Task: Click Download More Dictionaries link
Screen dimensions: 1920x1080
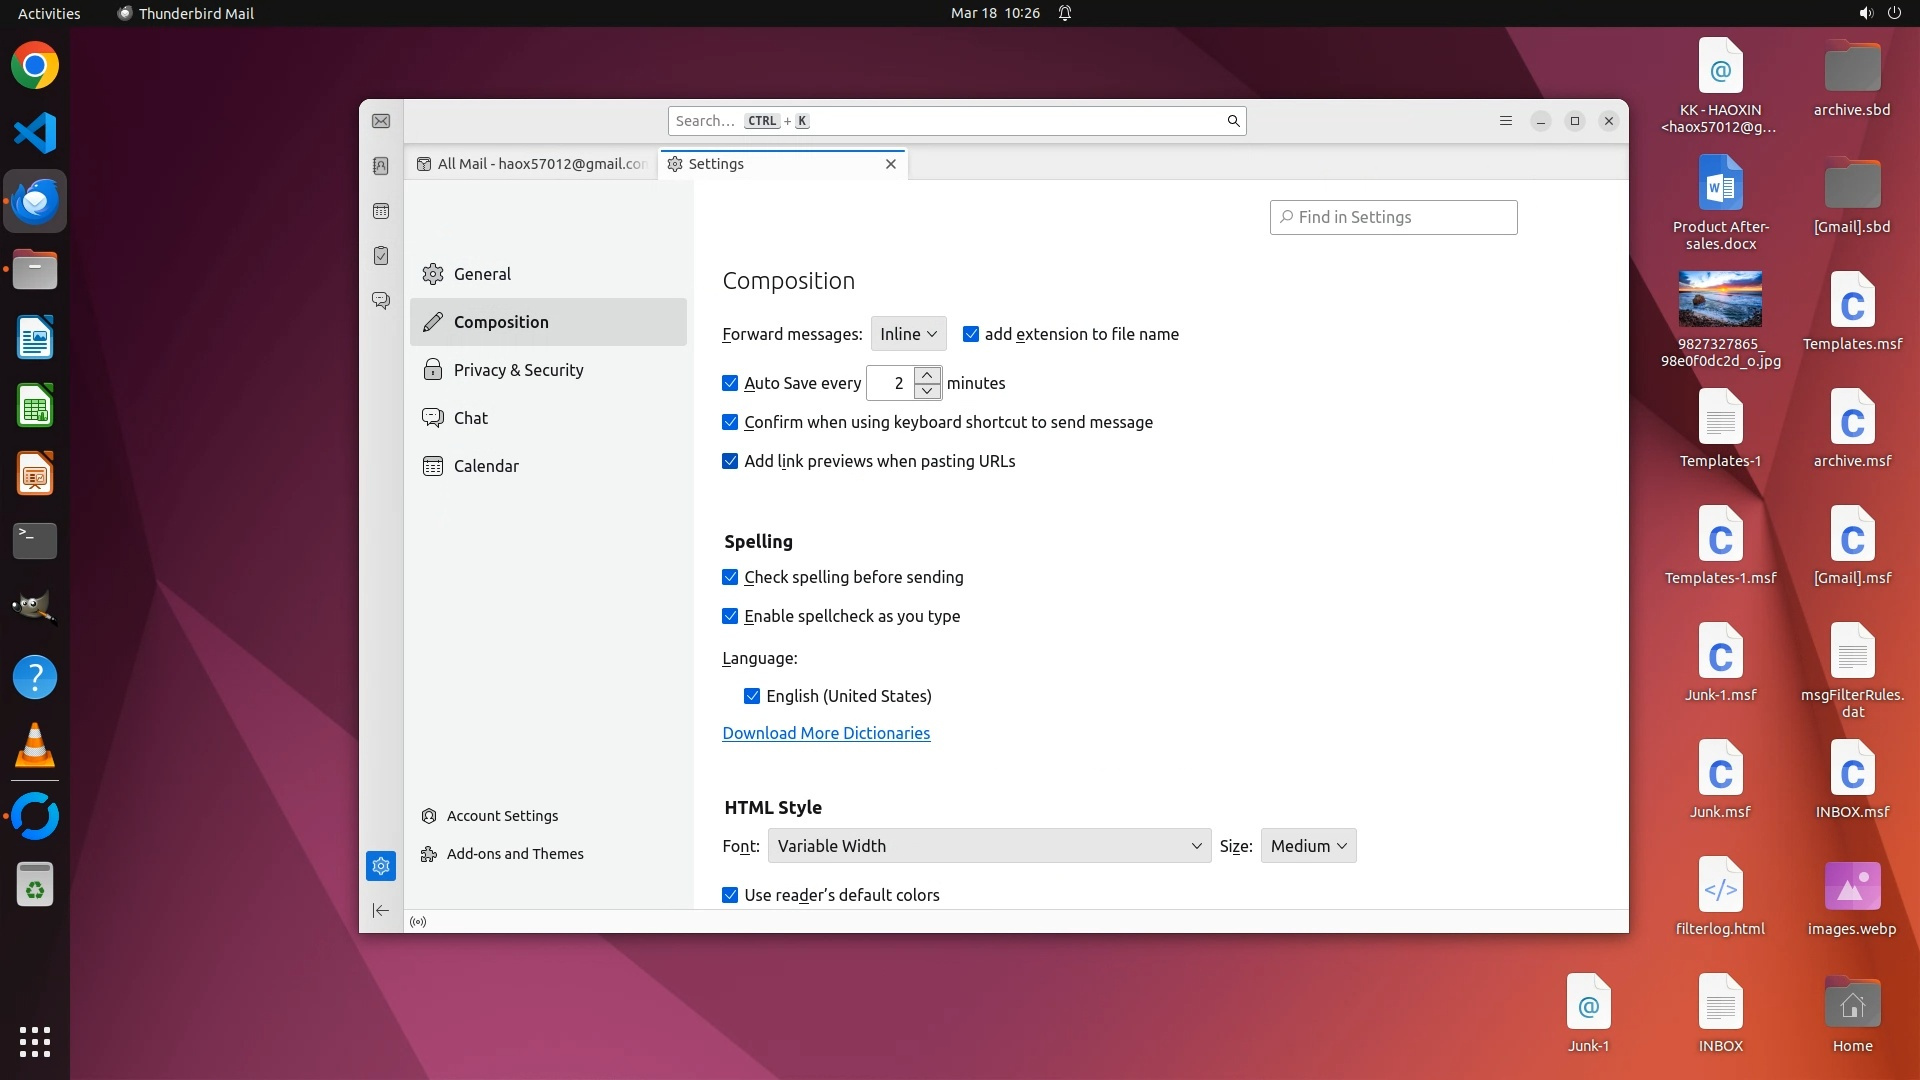Action: pos(826,733)
